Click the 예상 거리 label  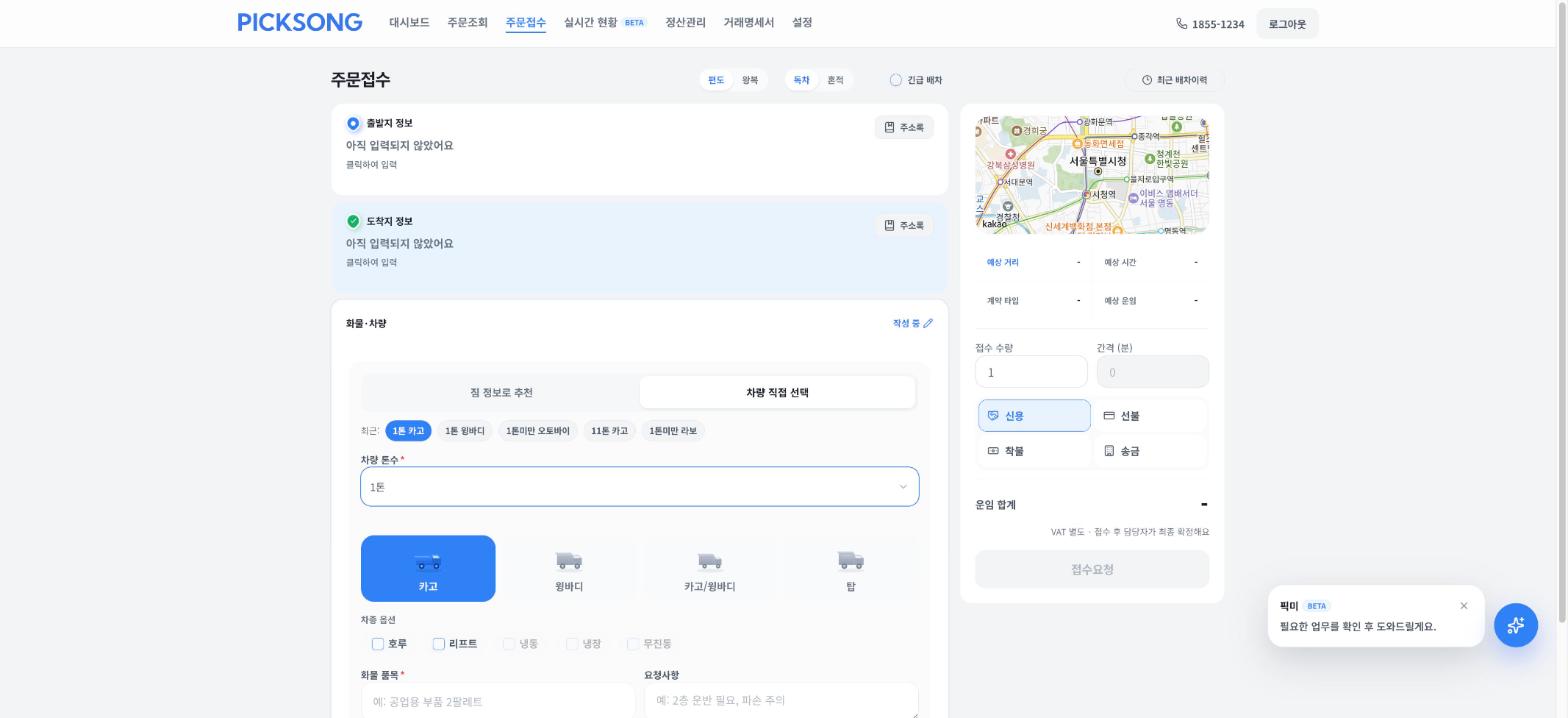pos(1003,262)
